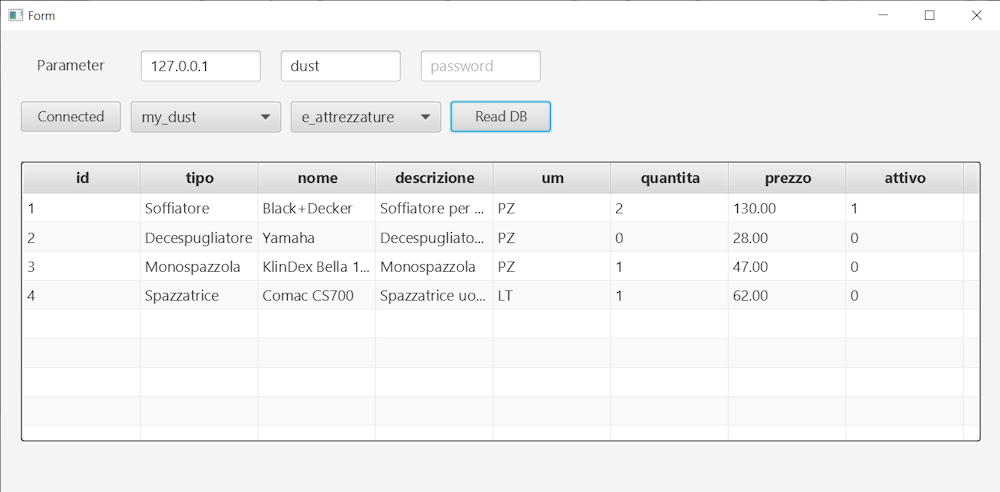Viewport: 1000px width, 492px height.
Task: Click the dust username field
Action: click(x=340, y=66)
